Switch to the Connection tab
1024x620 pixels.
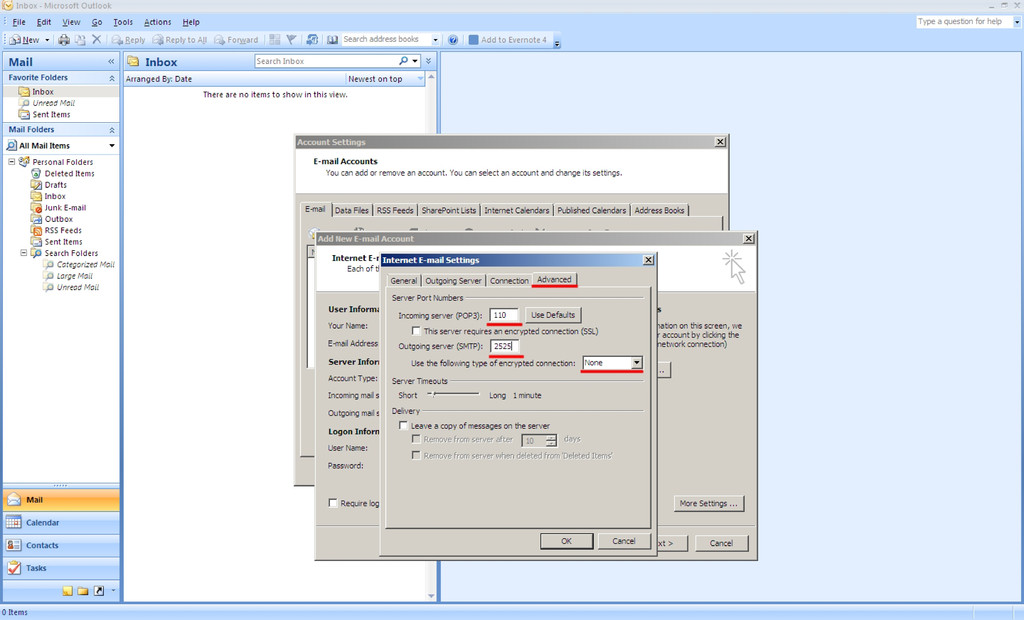click(509, 280)
